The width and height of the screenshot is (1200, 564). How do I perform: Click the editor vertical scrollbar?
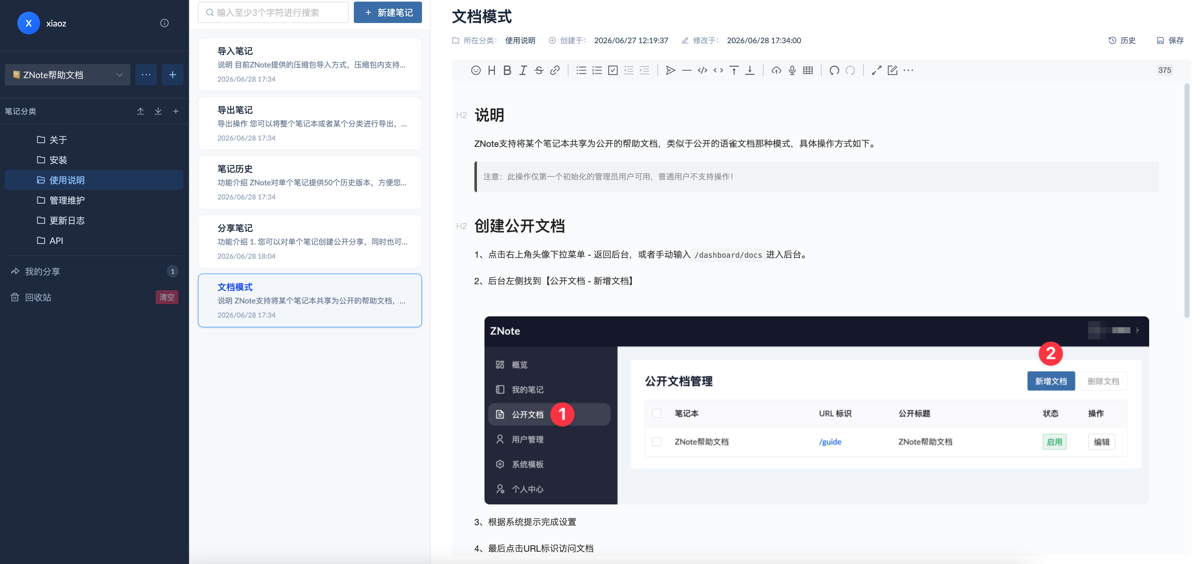tap(1187, 200)
